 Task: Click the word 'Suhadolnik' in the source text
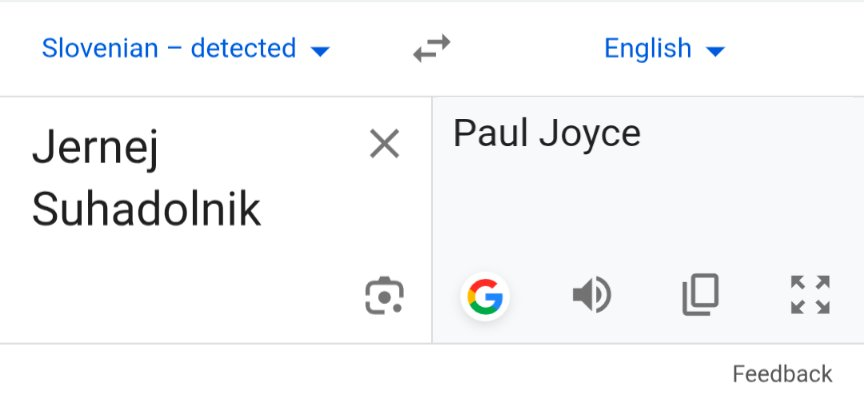click(x=146, y=210)
